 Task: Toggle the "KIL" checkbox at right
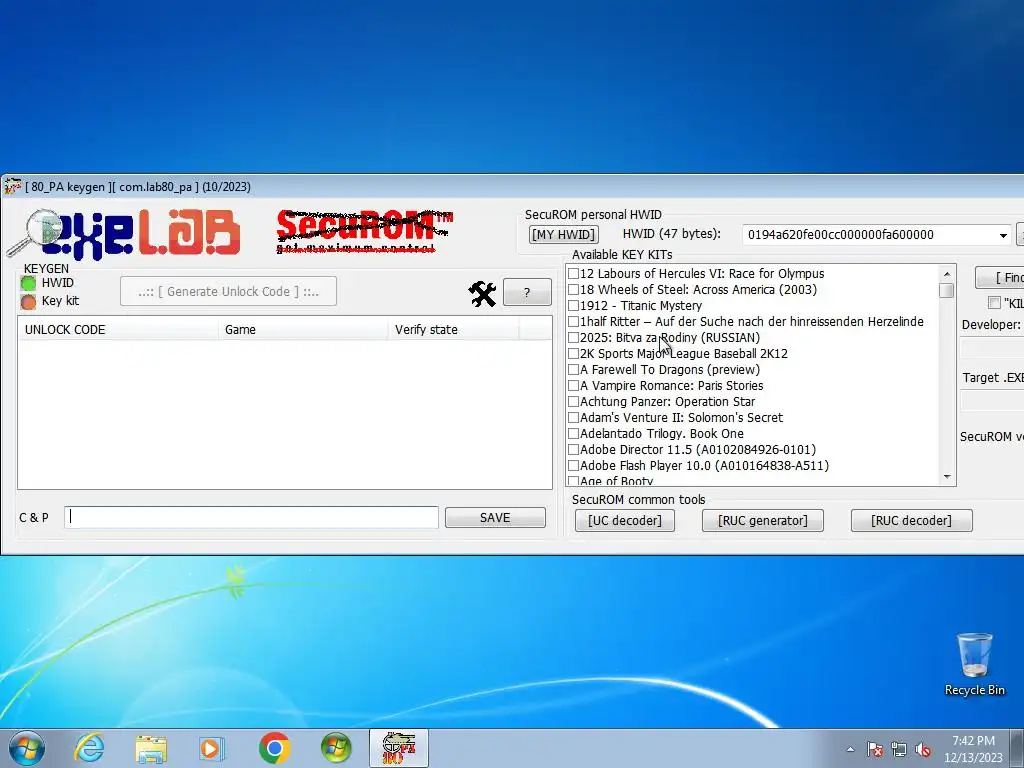pos(995,302)
